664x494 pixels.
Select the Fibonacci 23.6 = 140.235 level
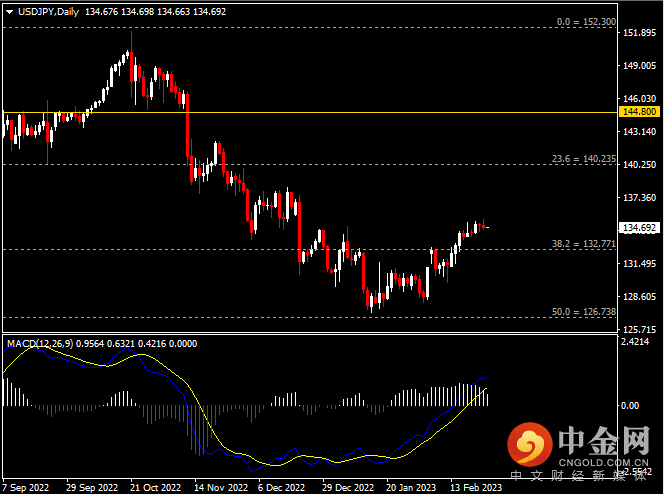click(584, 159)
